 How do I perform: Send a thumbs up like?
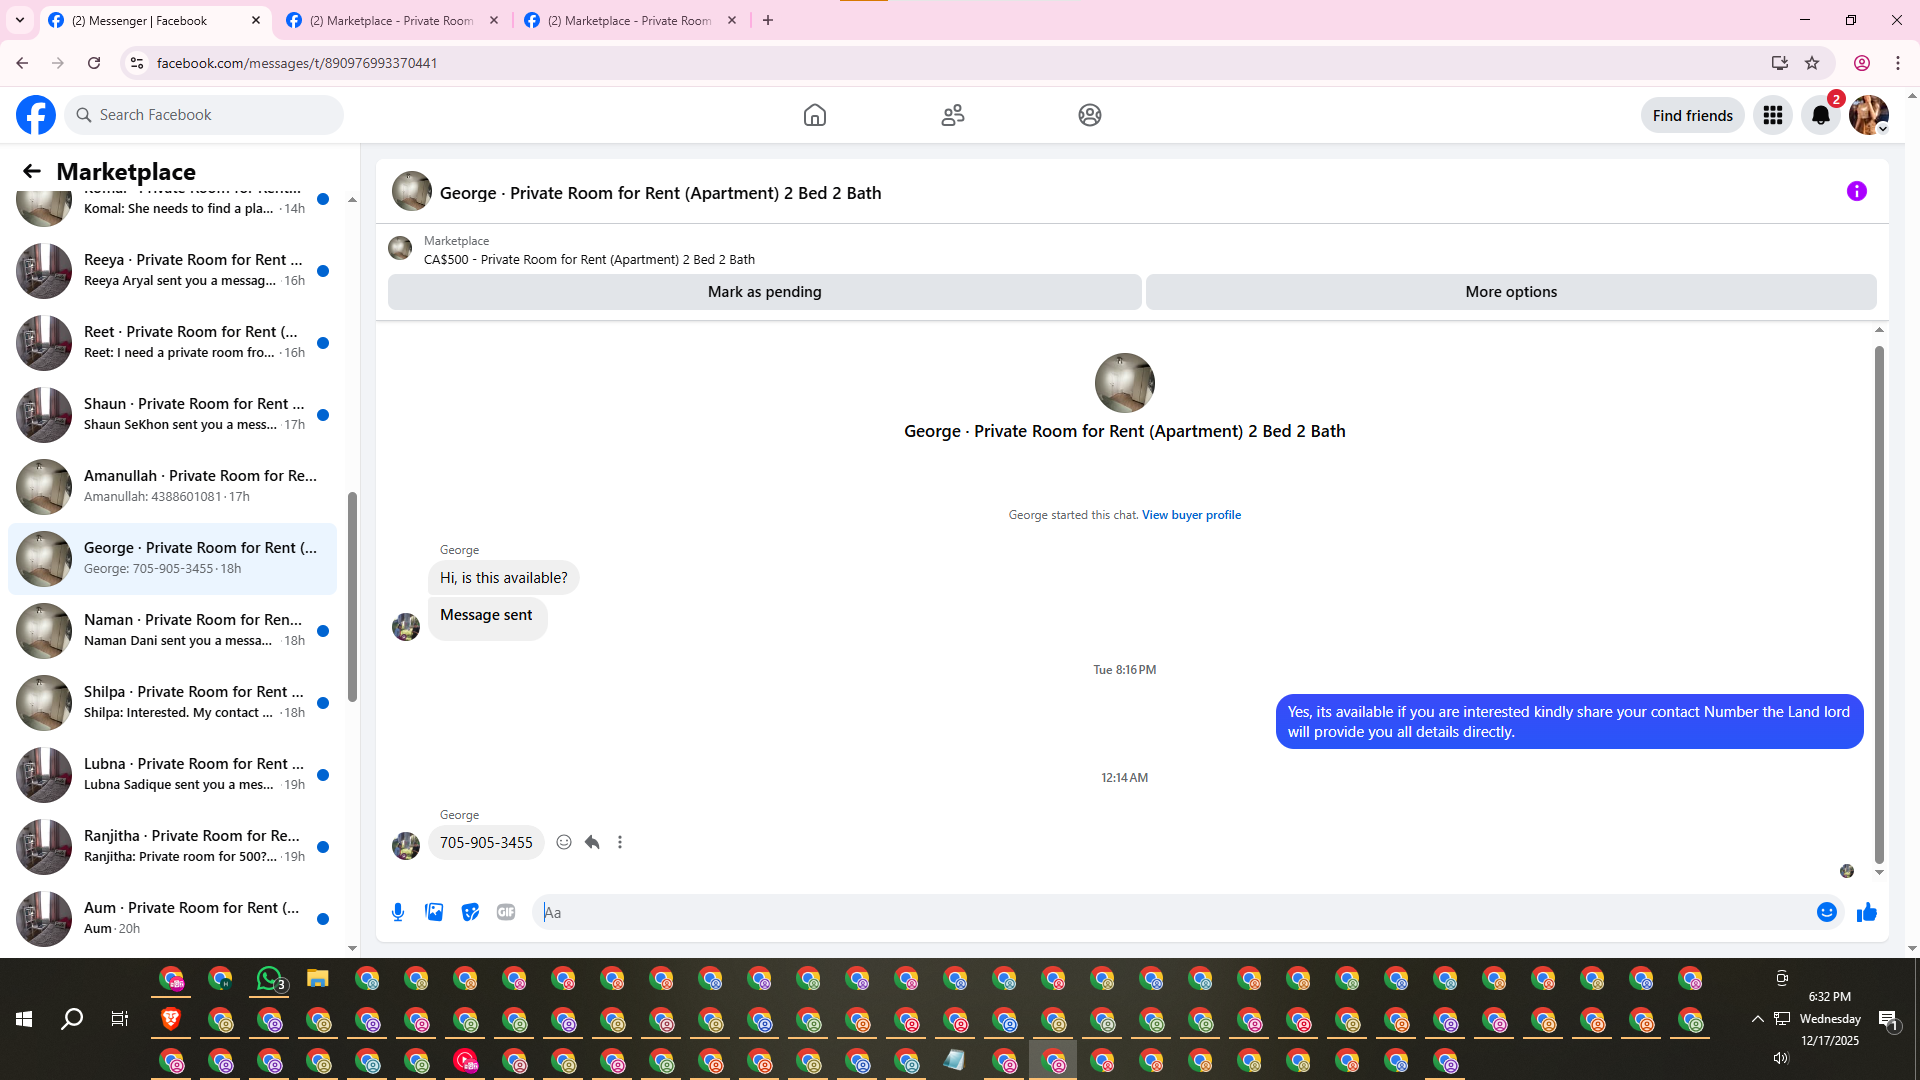tap(1866, 912)
